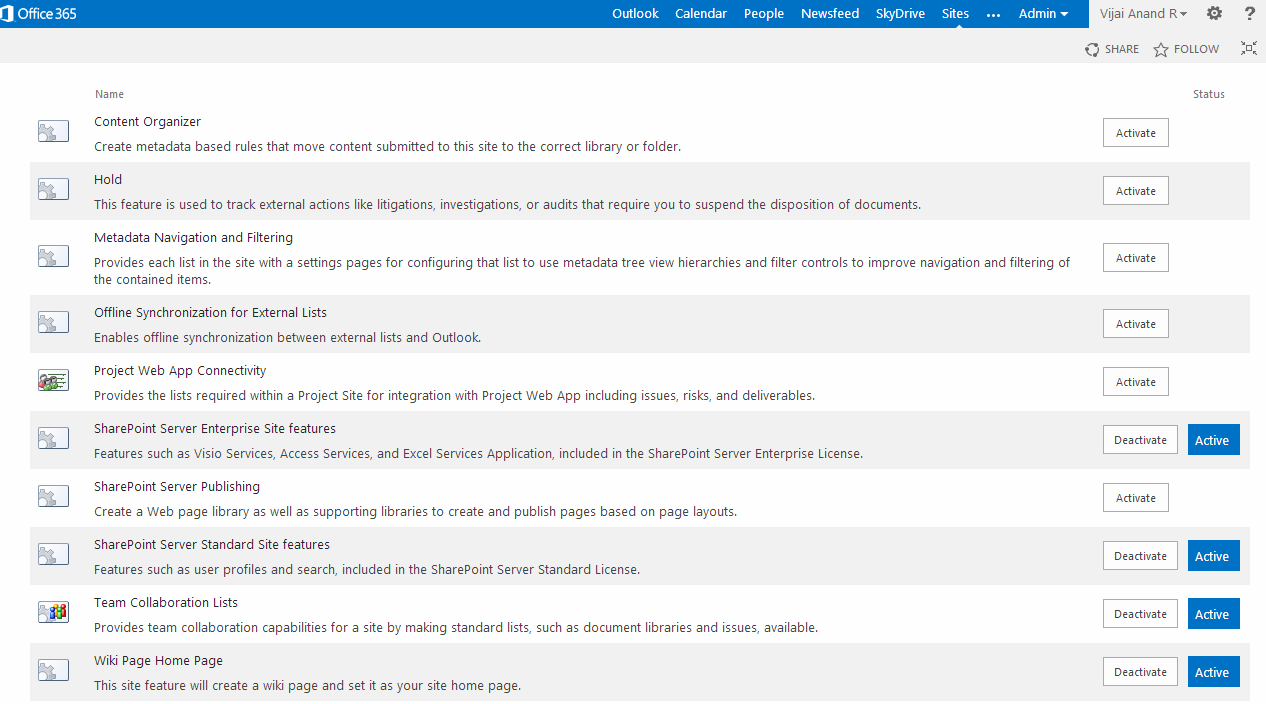Click the focus on content icon

click(1248, 48)
